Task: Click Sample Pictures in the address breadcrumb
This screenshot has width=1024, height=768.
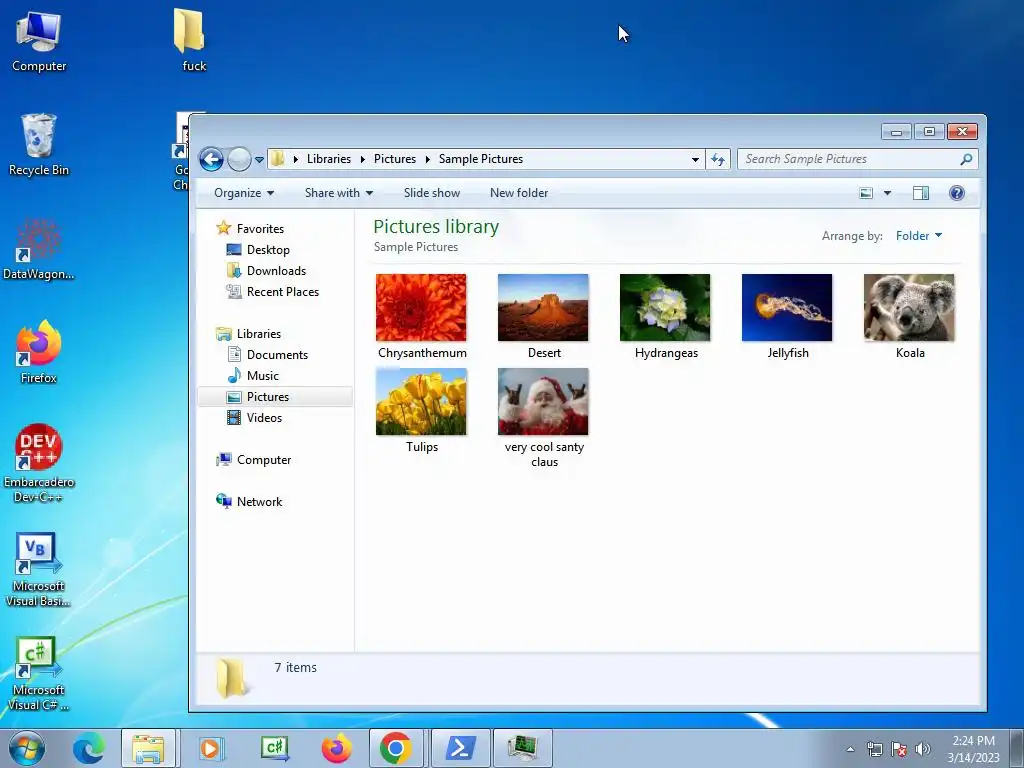Action: tap(481, 159)
